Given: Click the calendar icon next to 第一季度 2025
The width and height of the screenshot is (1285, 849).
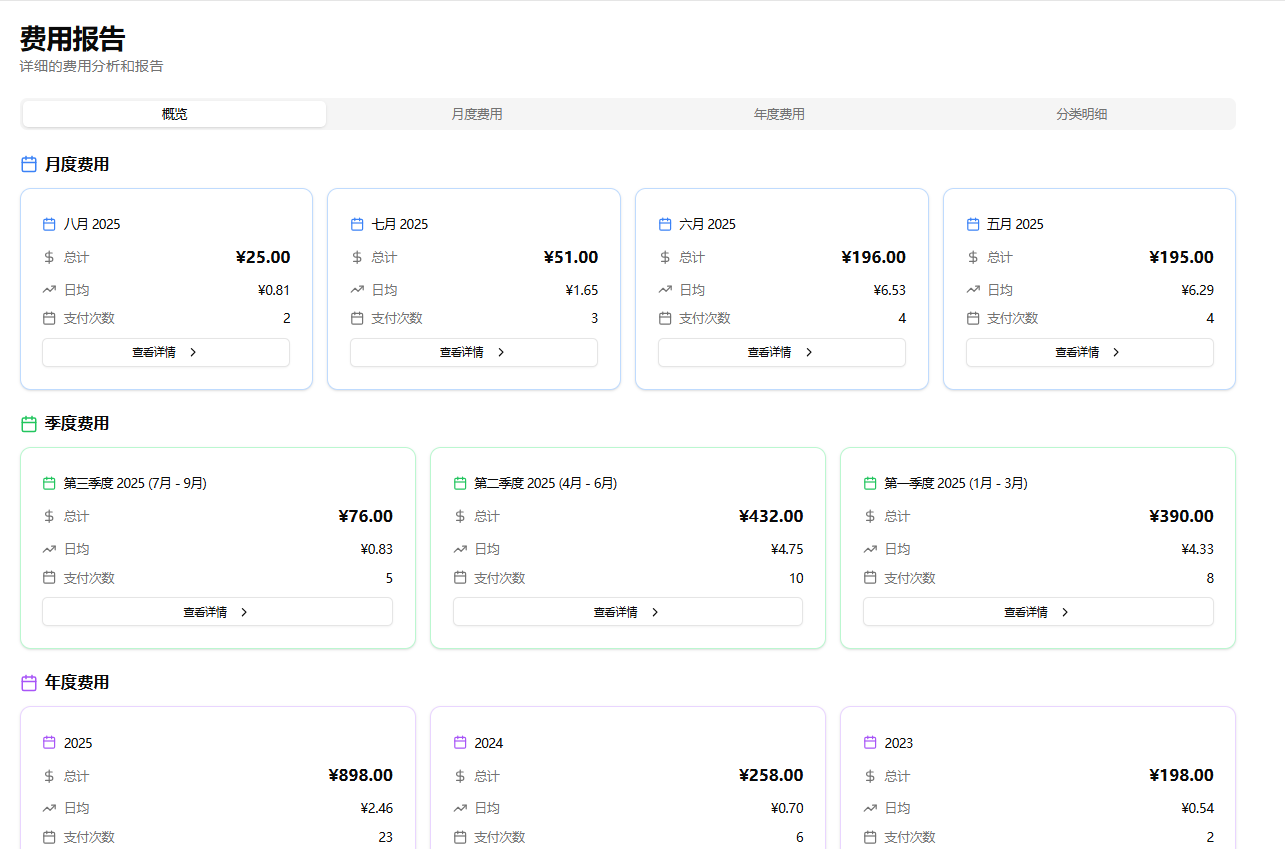Looking at the screenshot, I should (870, 483).
